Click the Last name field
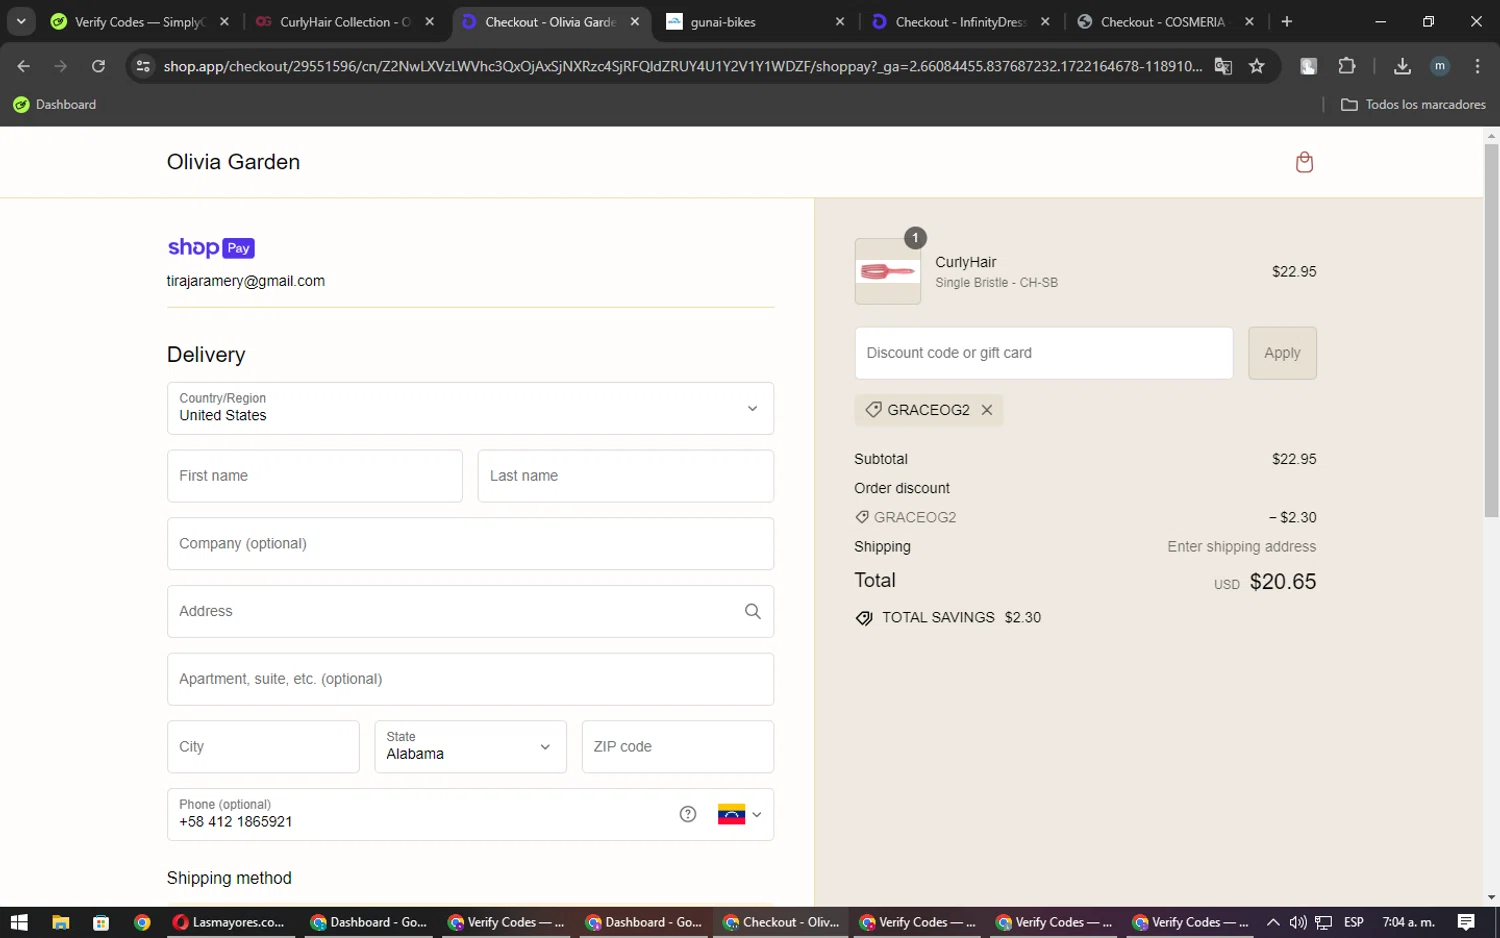1500x938 pixels. (626, 476)
